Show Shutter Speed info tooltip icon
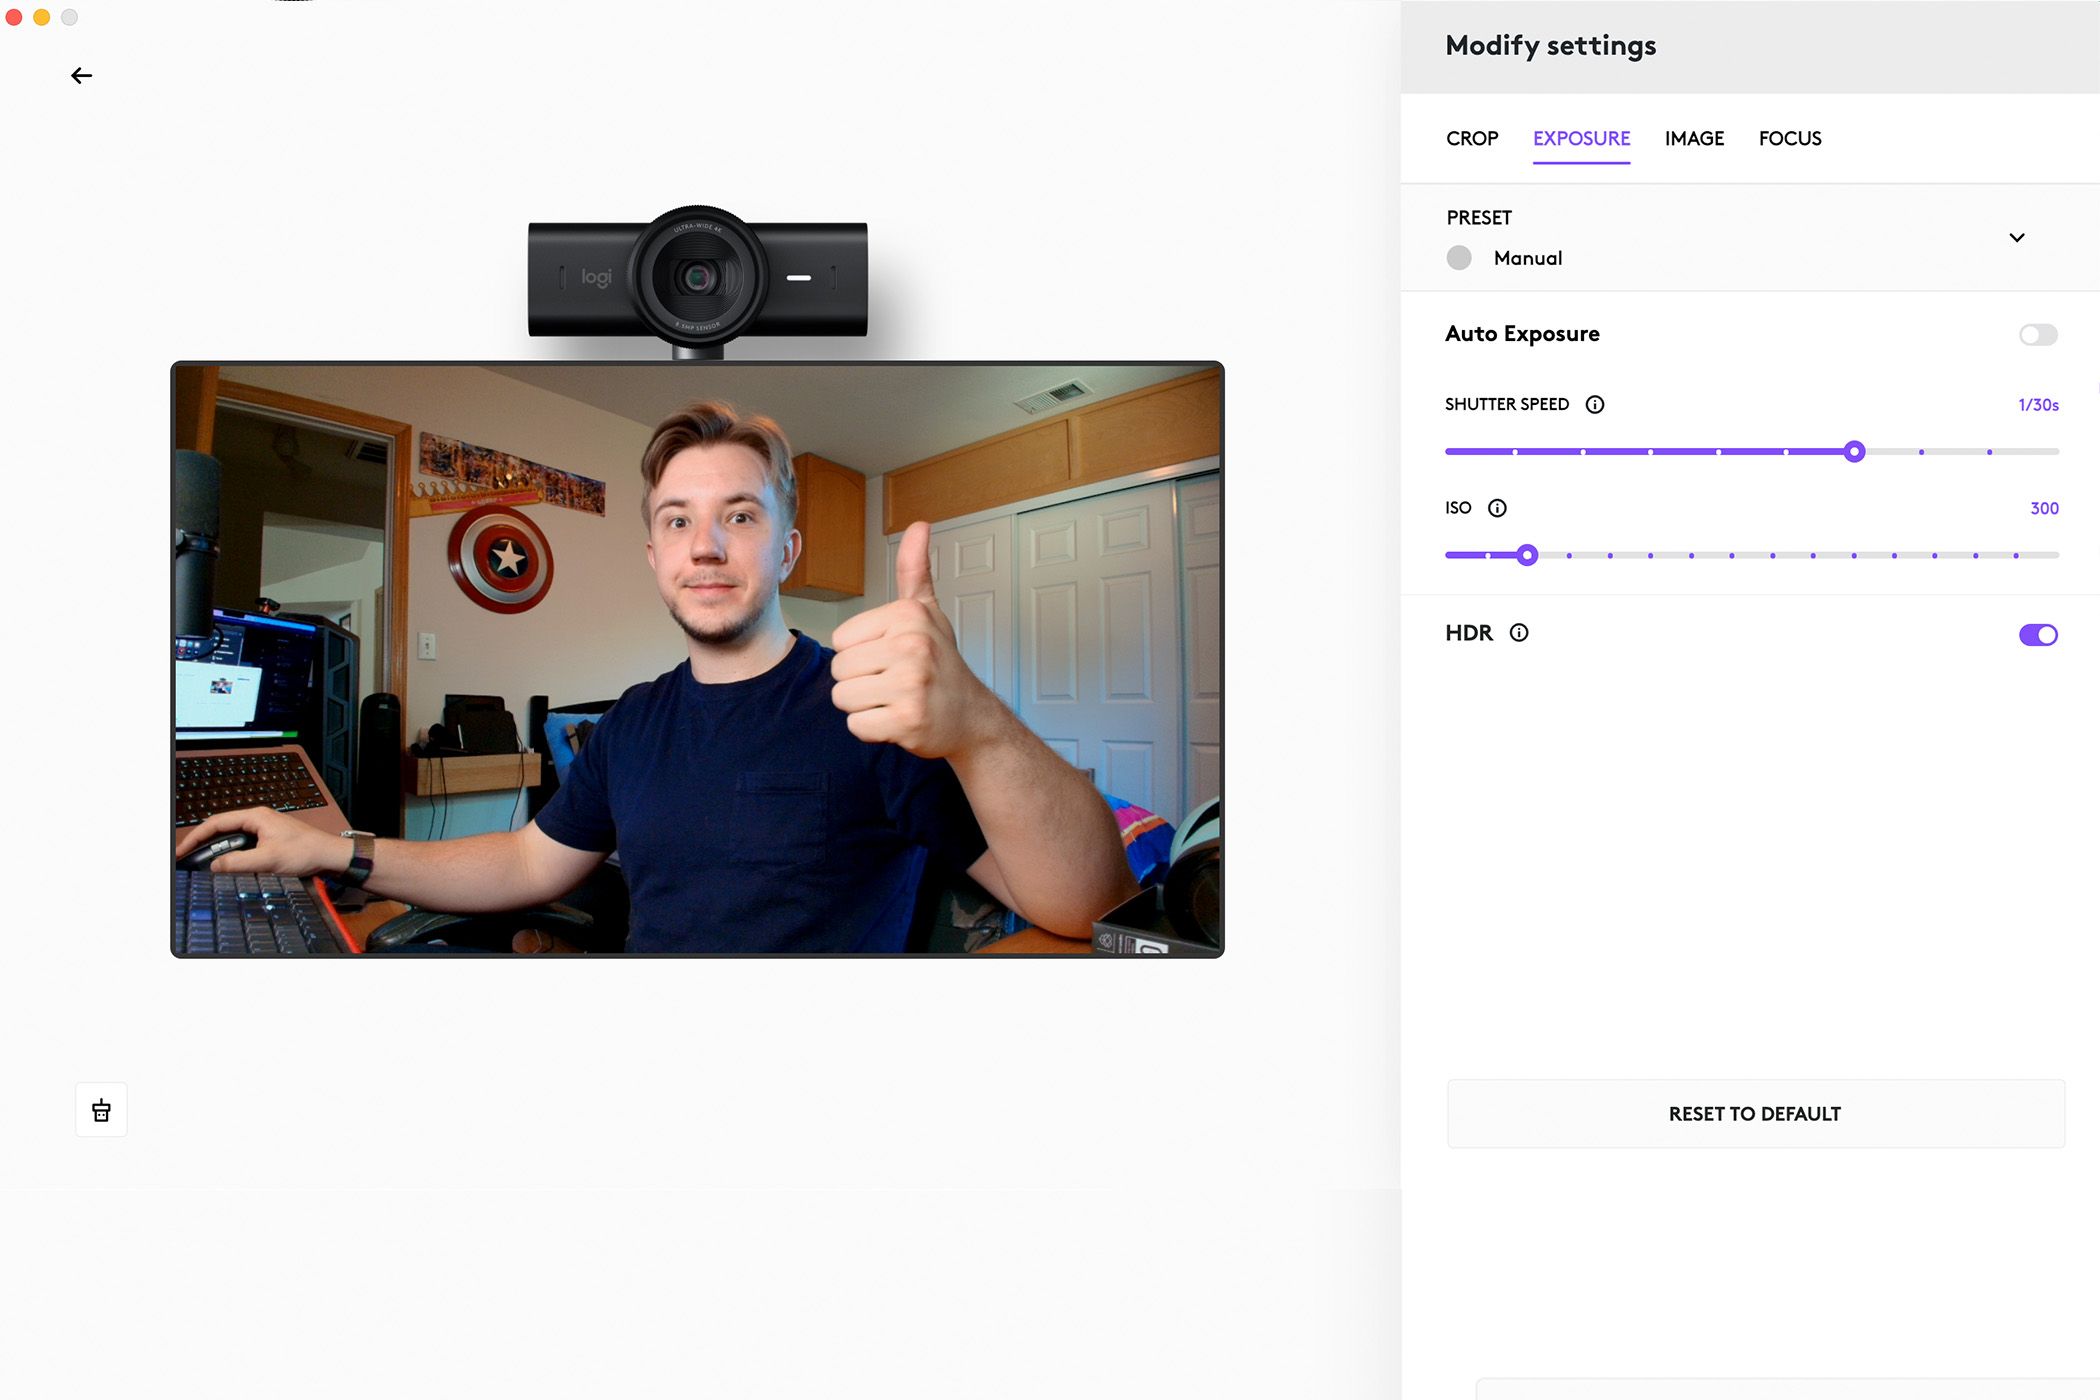This screenshot has width=2100, height=1400. click(1595, 405)
